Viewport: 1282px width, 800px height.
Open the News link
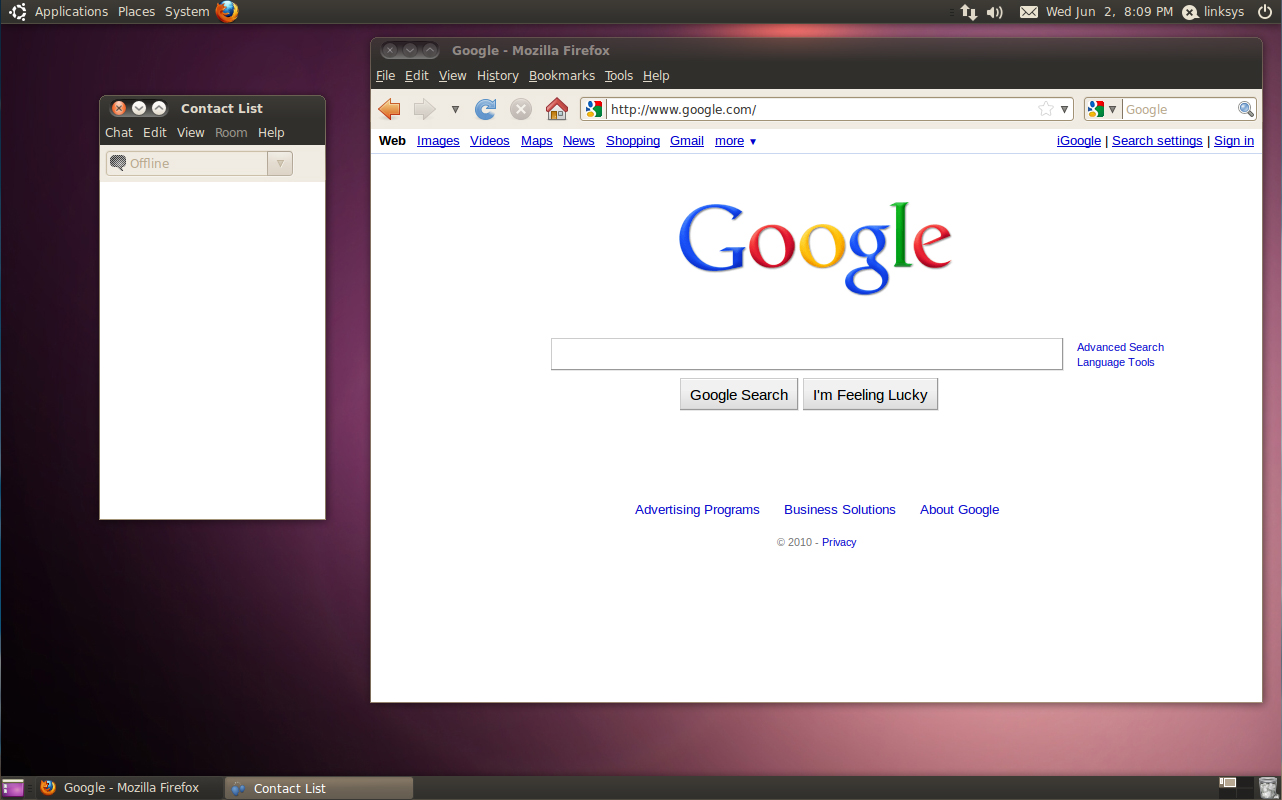pyautogui.click(x=579, y=141)
